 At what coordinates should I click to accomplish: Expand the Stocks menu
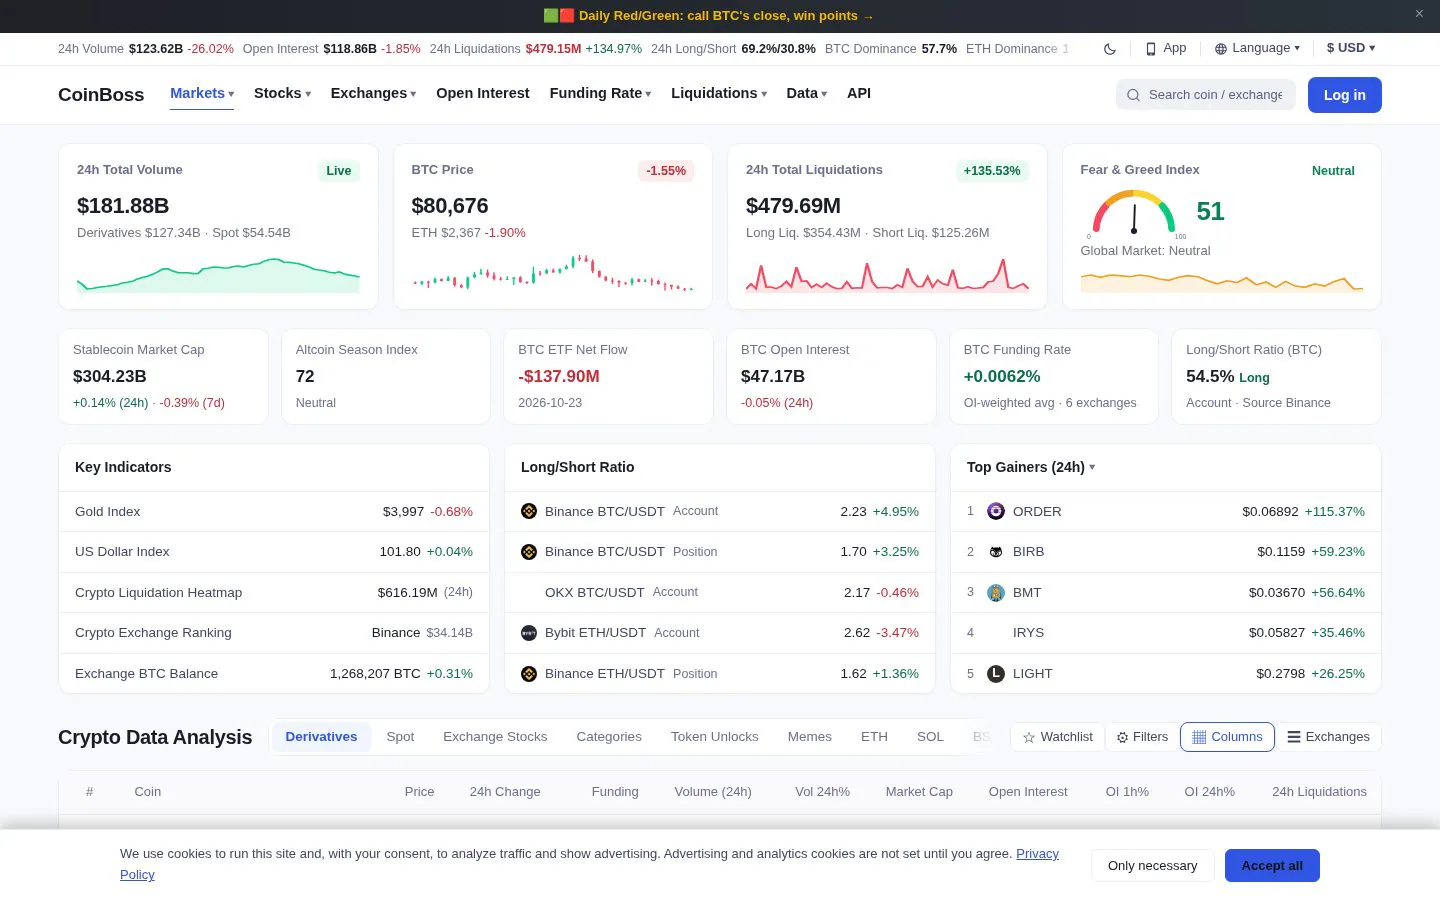pyautogui.click(x=282, y=93)
